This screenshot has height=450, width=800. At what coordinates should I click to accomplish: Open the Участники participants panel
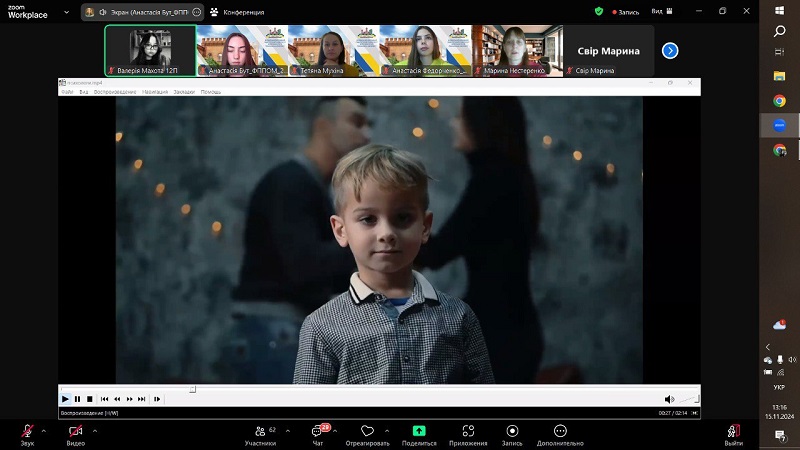(261, 435)
